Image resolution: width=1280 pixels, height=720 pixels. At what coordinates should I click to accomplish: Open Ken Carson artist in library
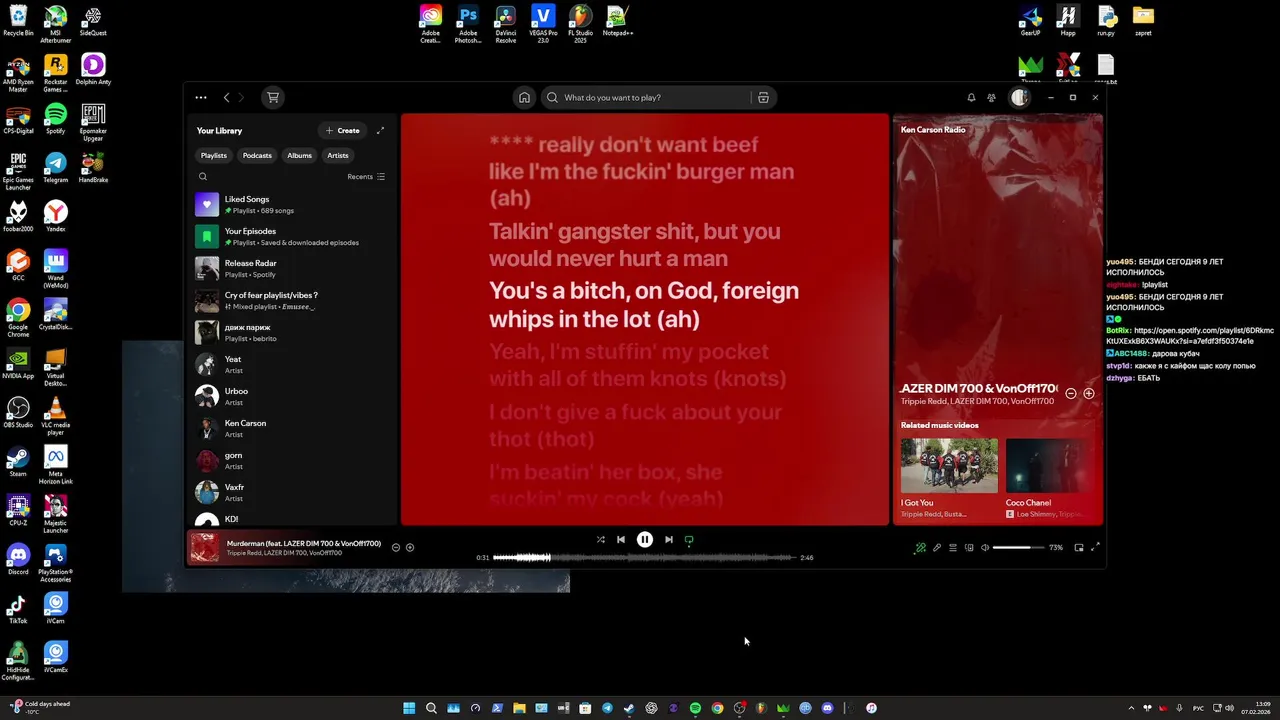(x=292, y=429)
